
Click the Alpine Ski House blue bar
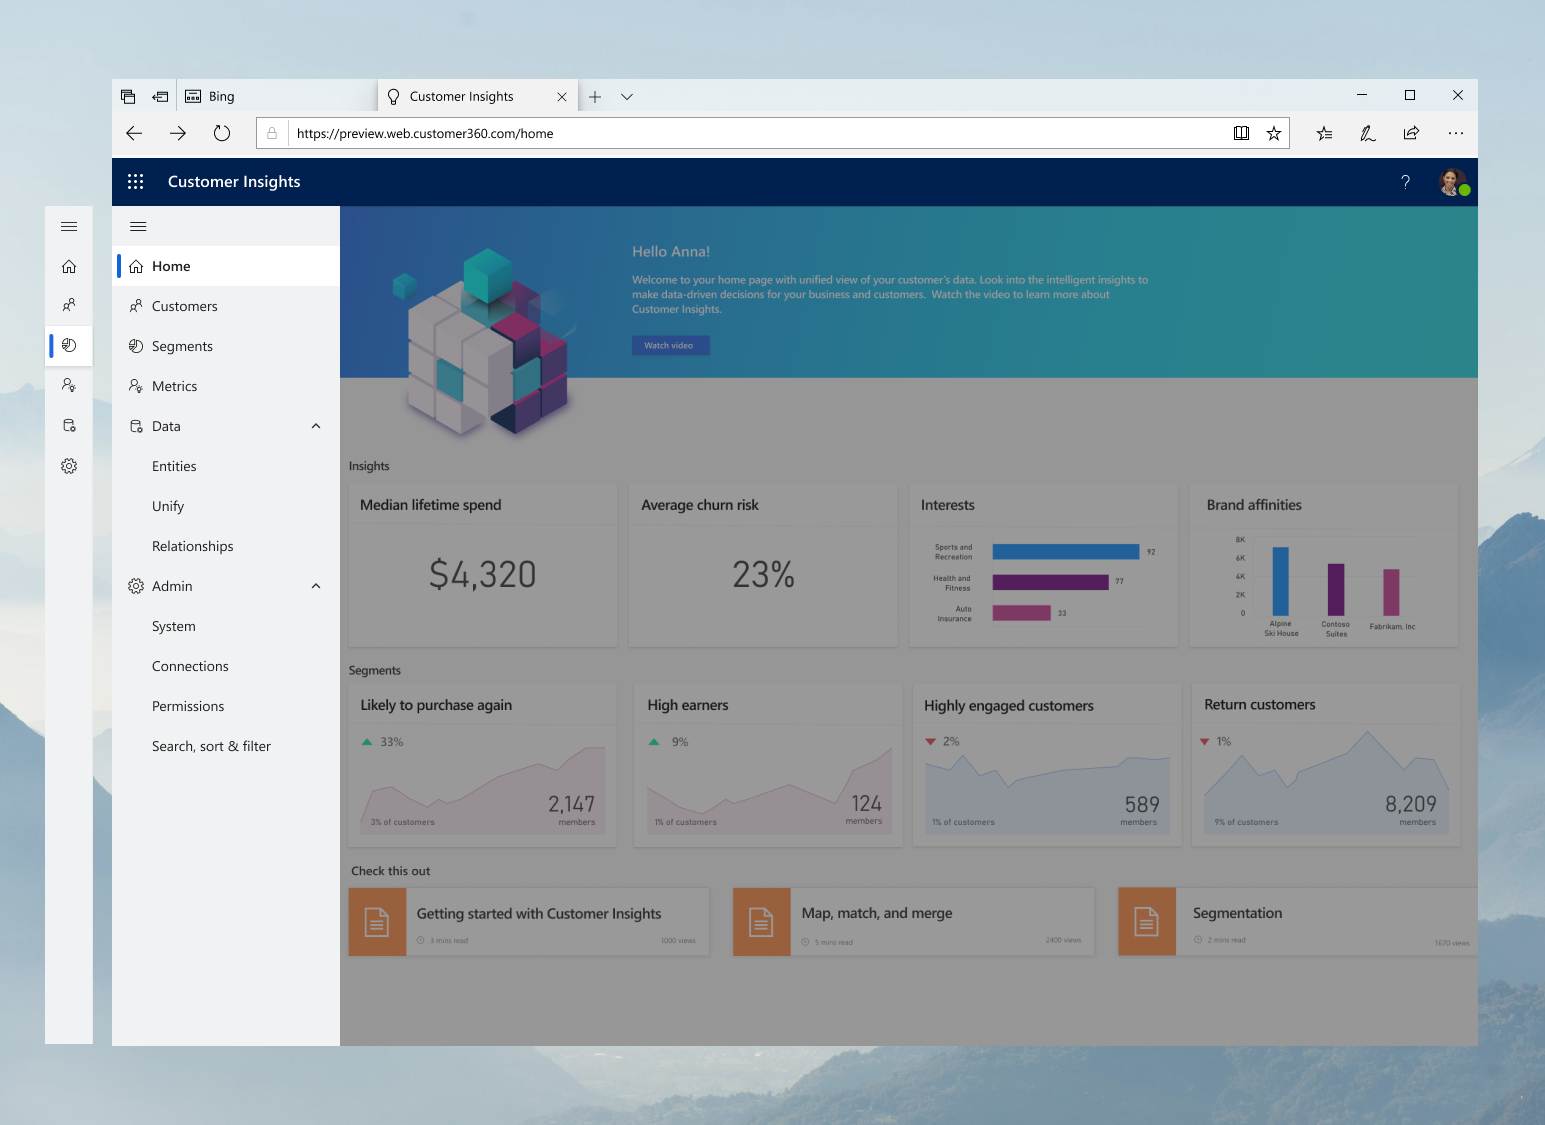click(1280, 581)
